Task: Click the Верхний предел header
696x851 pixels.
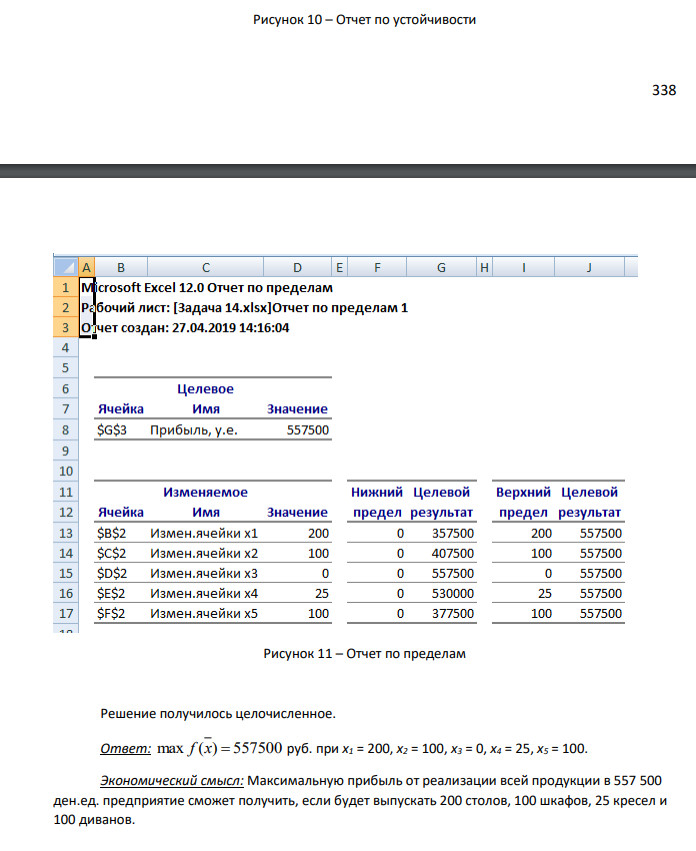Action: pos(523,502)
